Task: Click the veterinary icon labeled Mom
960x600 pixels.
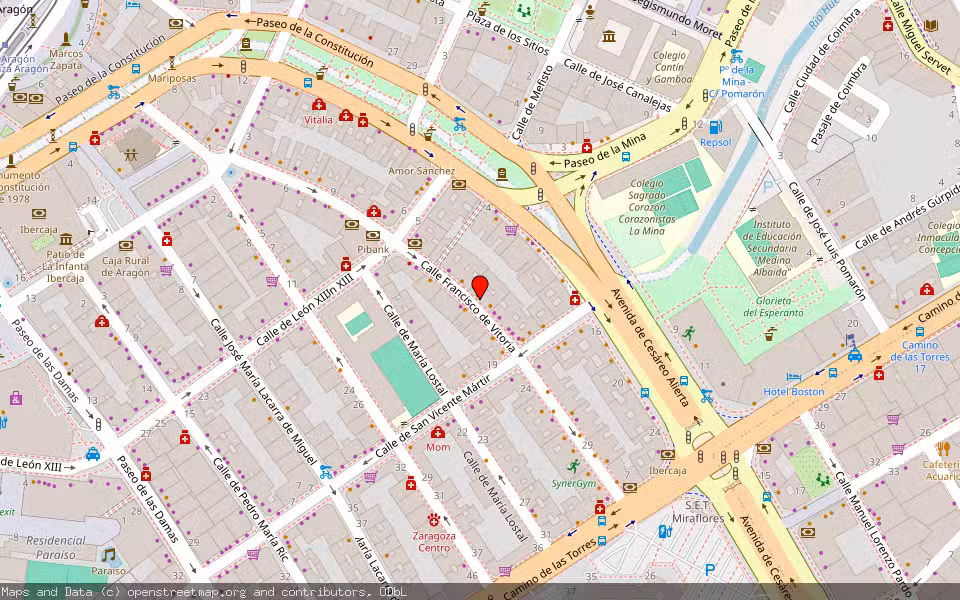Action: click(x=437, y=433)
